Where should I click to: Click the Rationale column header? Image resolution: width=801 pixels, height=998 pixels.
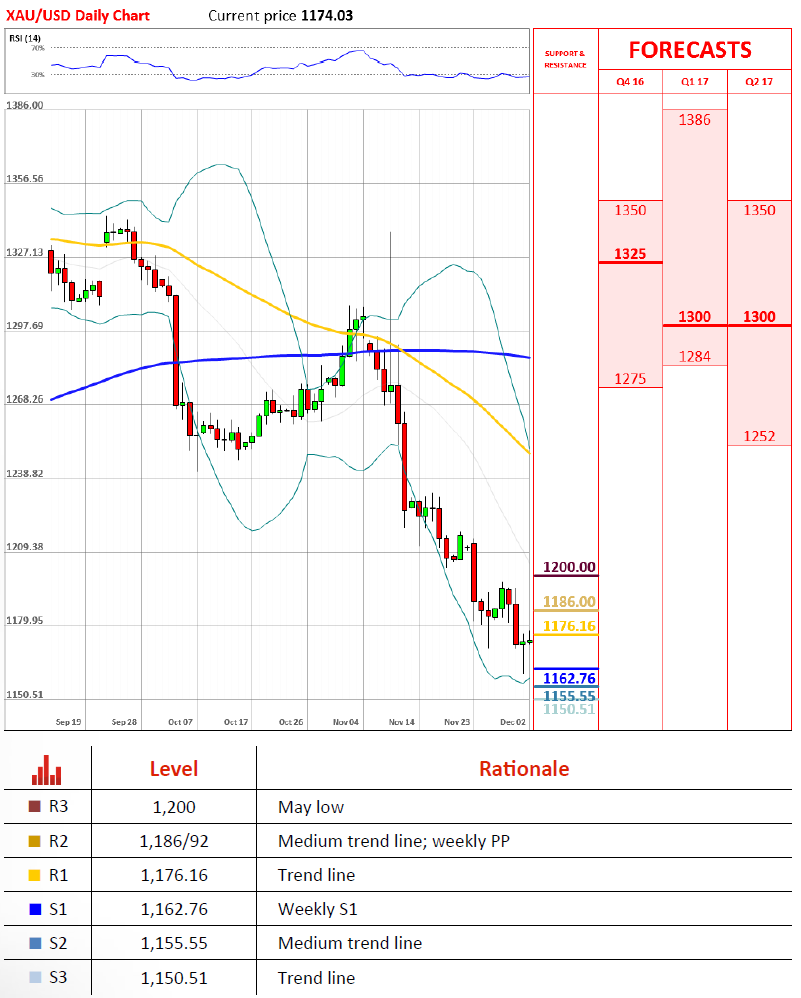click(x=524, y=769)
